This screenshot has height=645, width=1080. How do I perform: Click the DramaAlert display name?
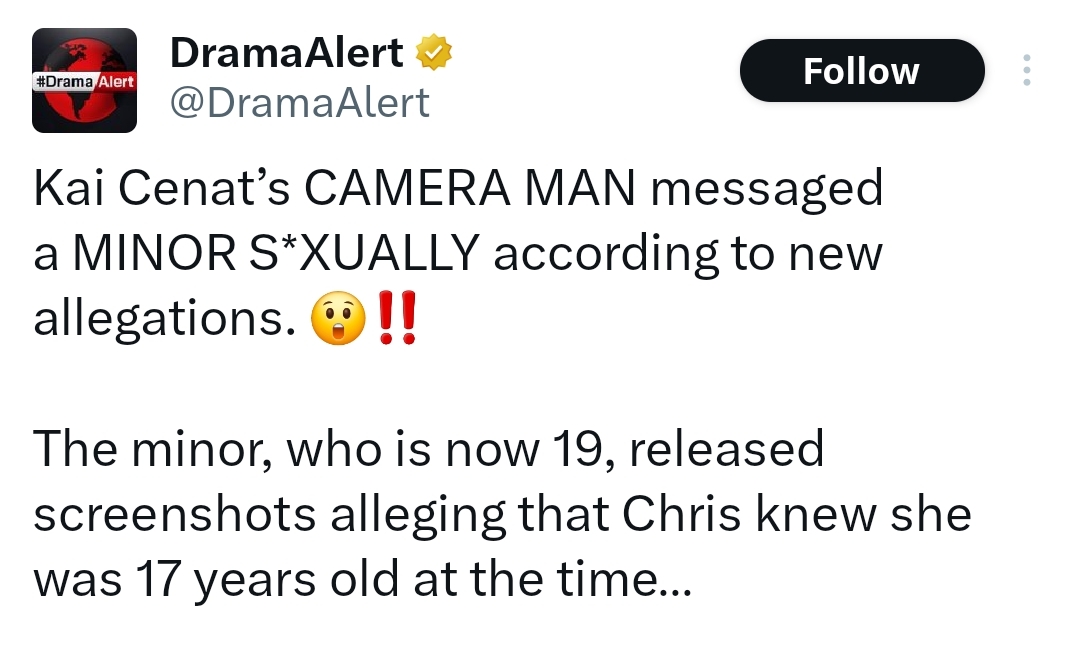click(287, 53)
